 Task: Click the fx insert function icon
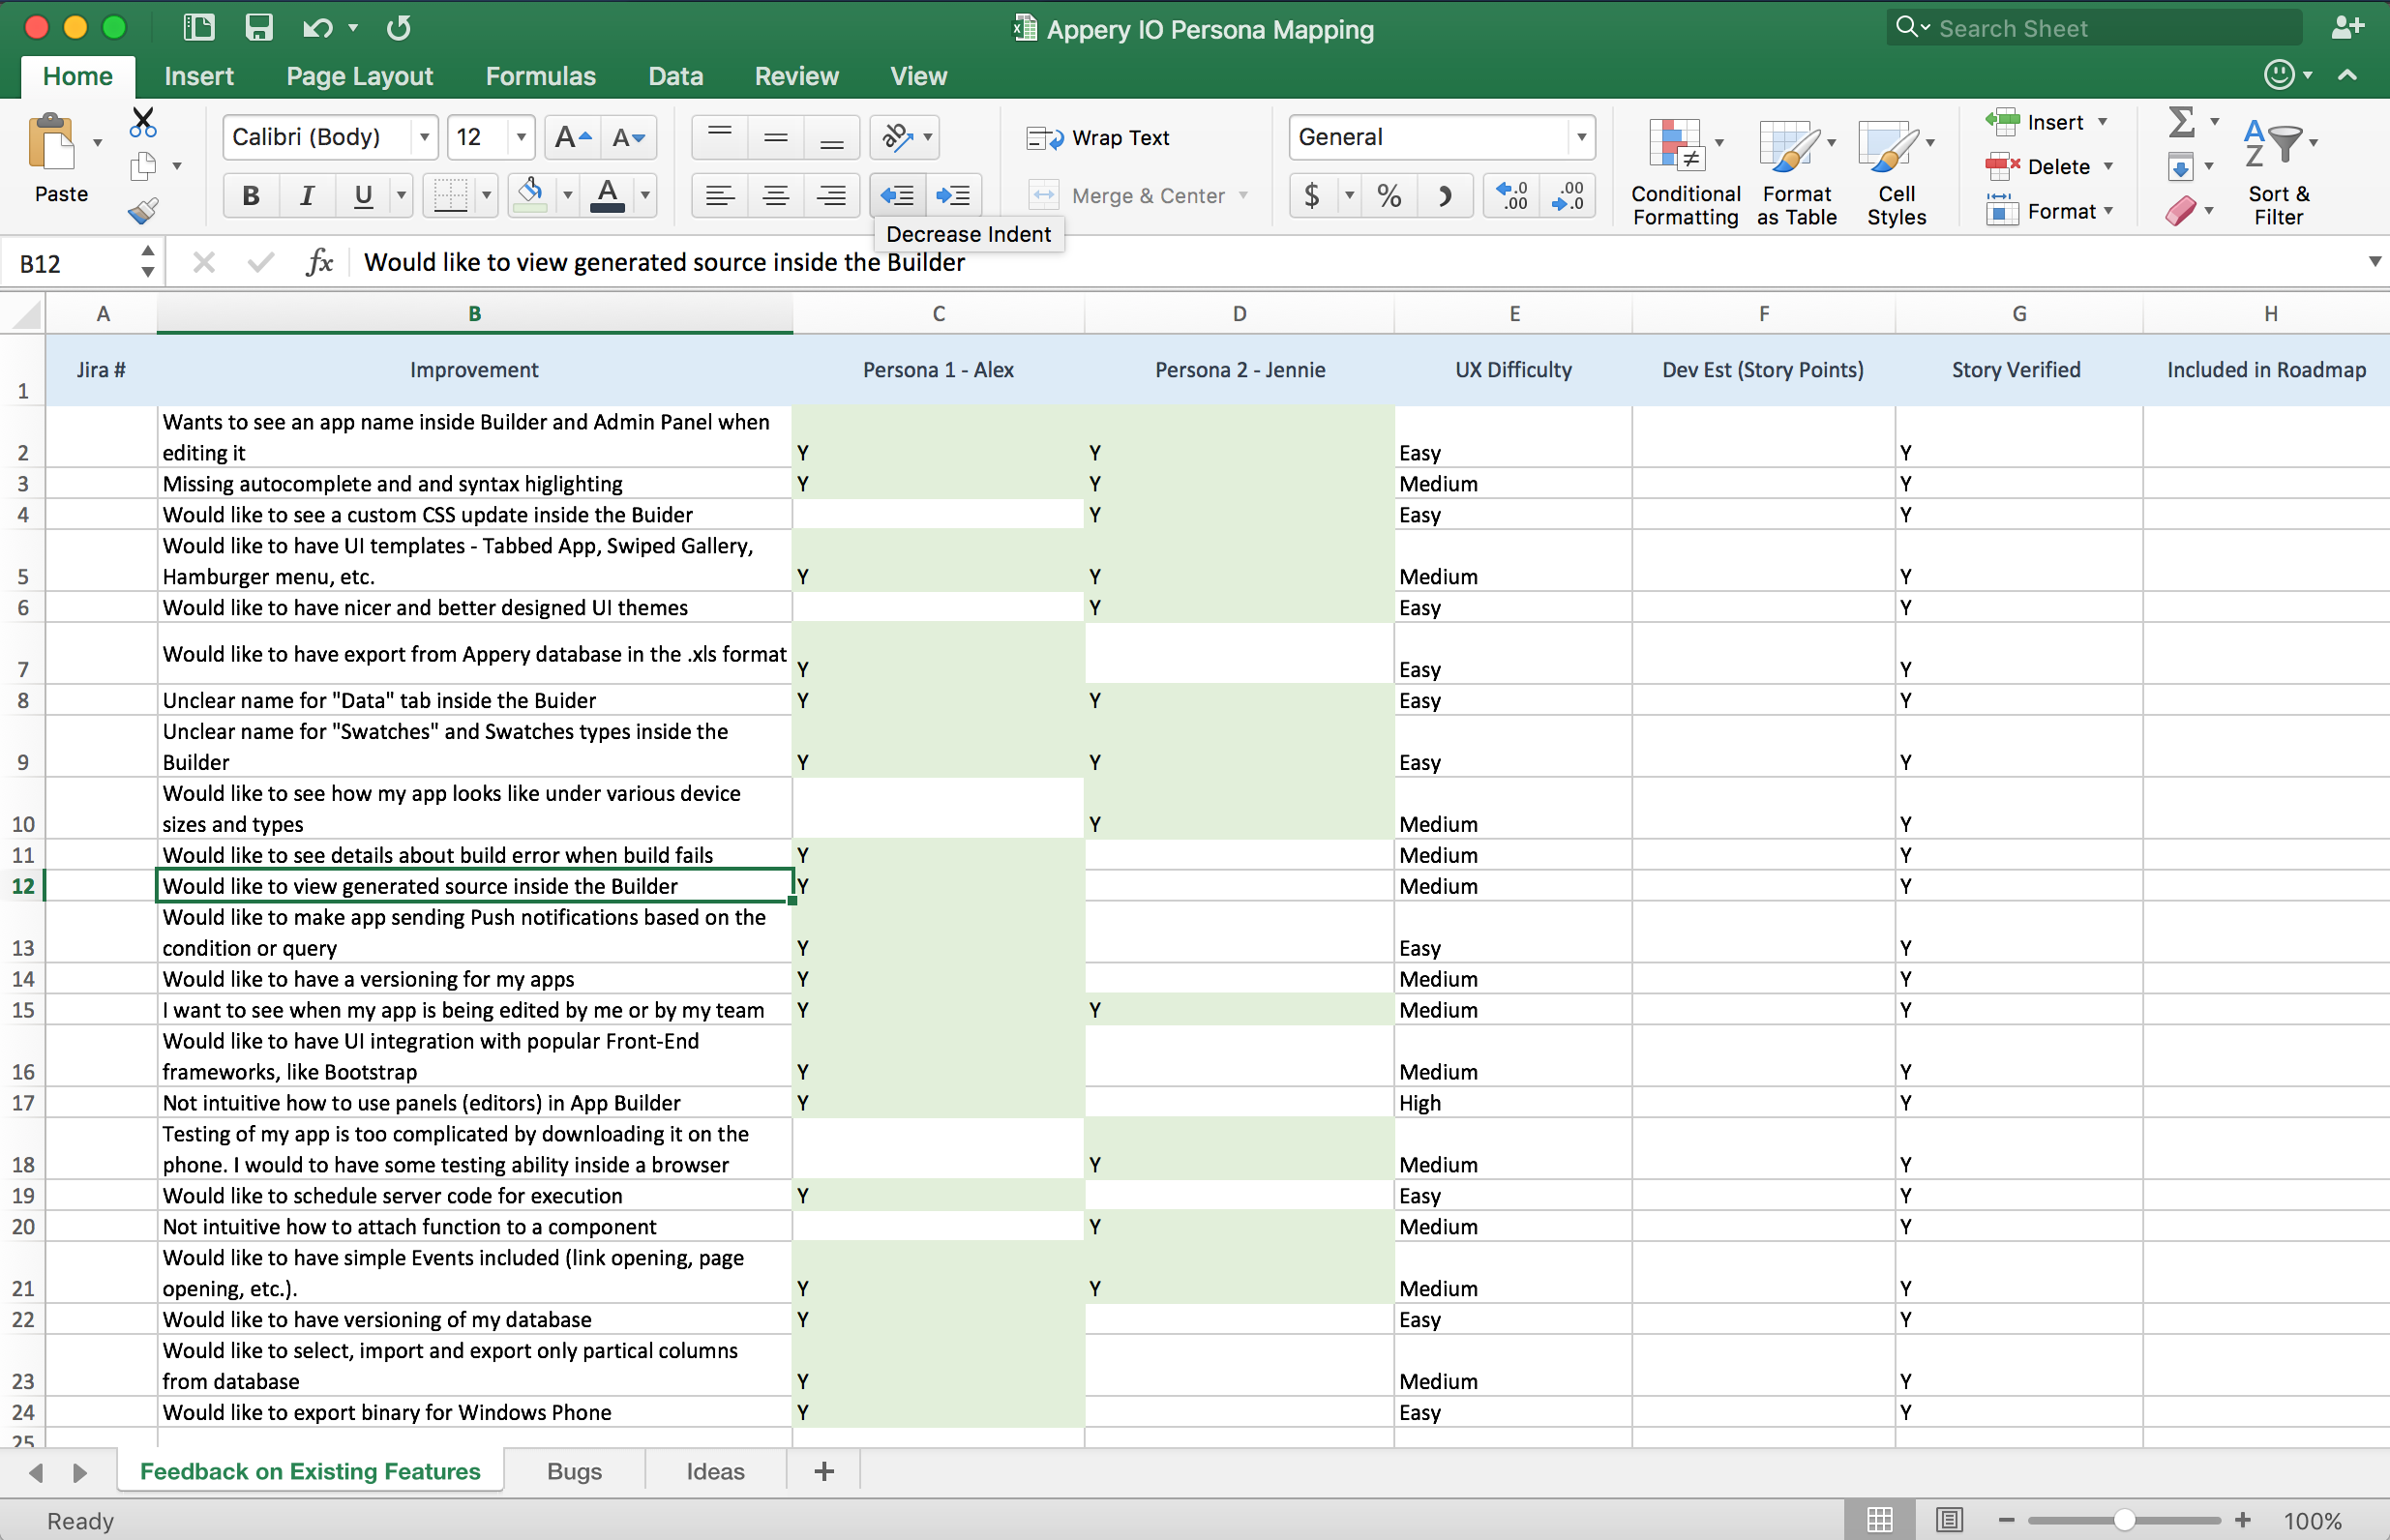coord(320,262)
